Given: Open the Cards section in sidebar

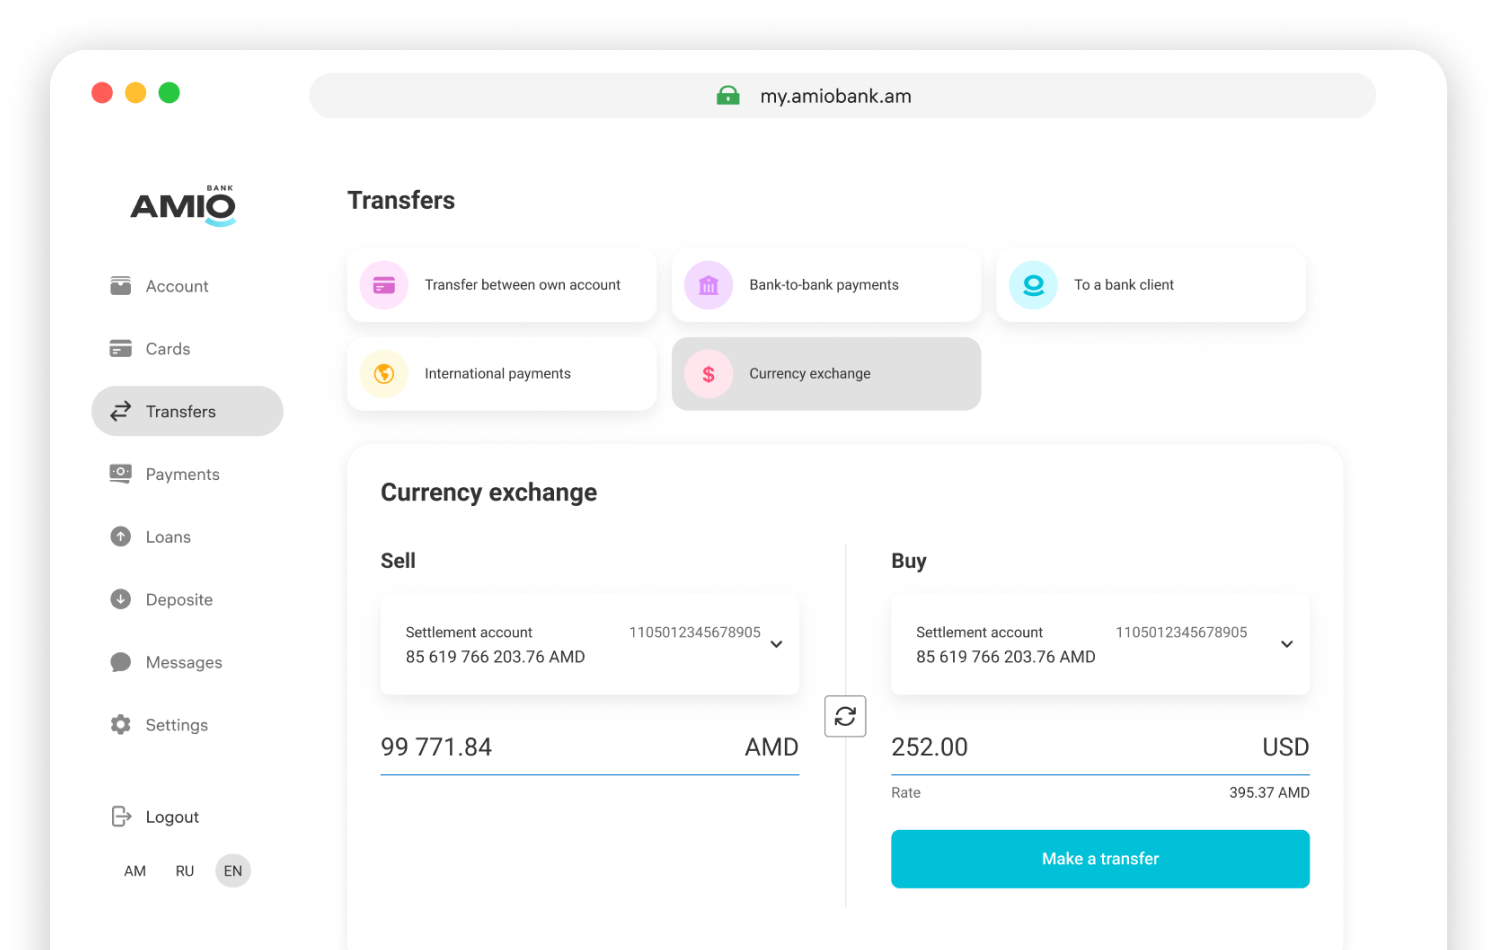Looking at the screenshot, I should click(167, 349).
